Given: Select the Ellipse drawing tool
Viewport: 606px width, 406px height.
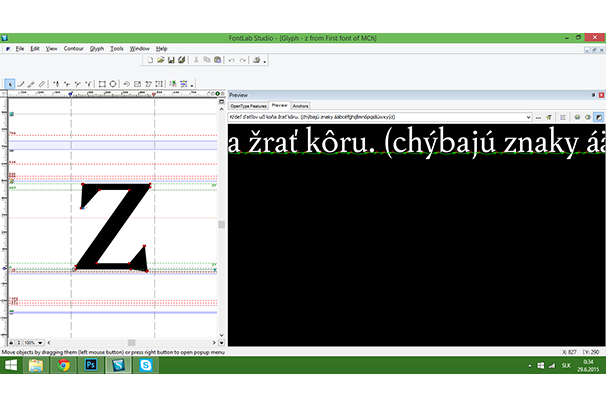Looking at the screenshot, I should 112,84.
